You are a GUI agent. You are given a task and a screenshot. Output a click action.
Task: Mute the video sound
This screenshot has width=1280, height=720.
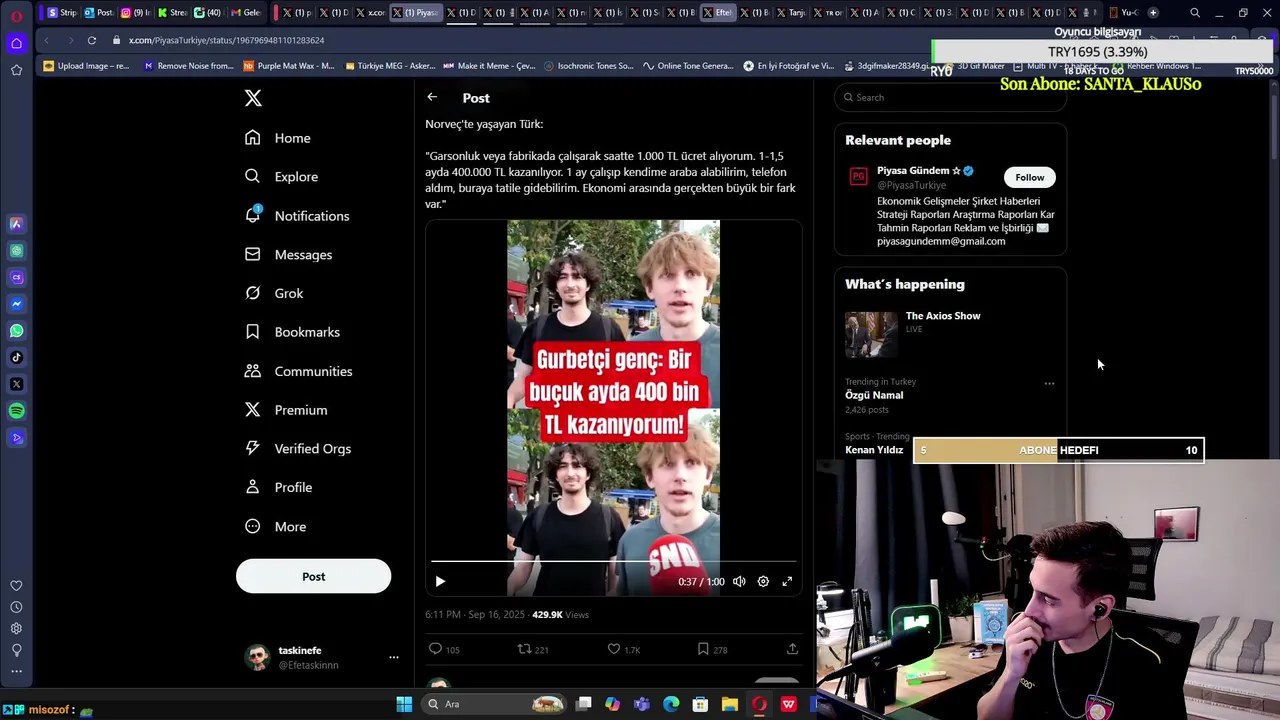tap(739, 581)
